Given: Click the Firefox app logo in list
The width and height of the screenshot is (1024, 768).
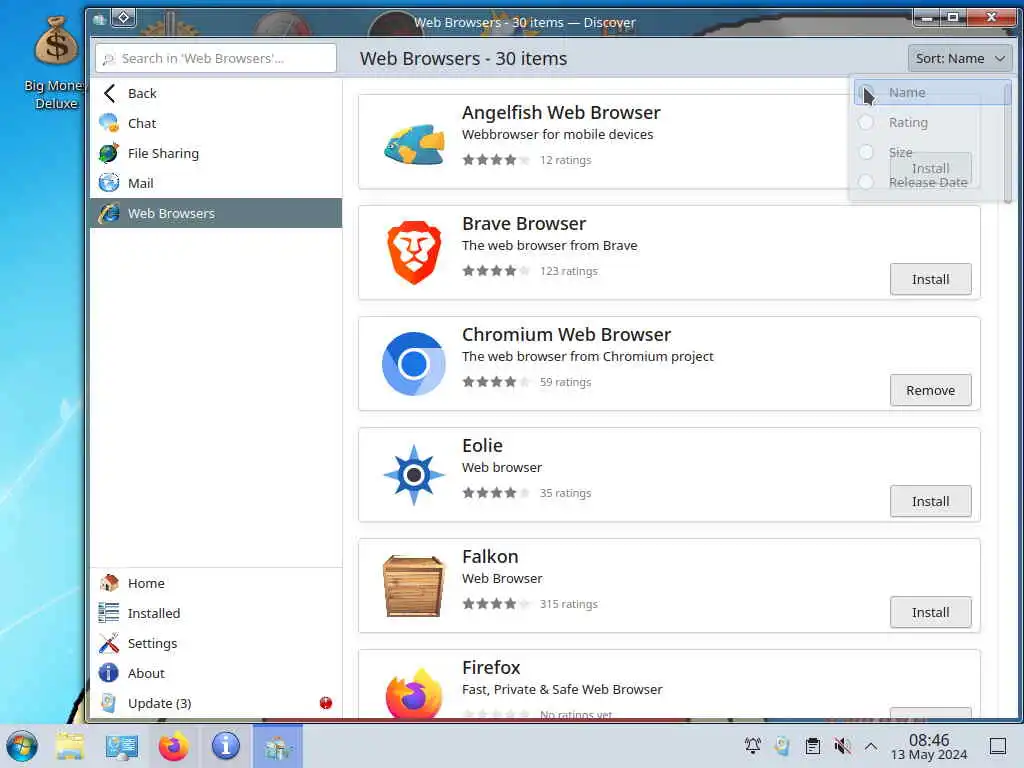Looking at the screenshot, I should pyautogui.click(x=414, y=693).
